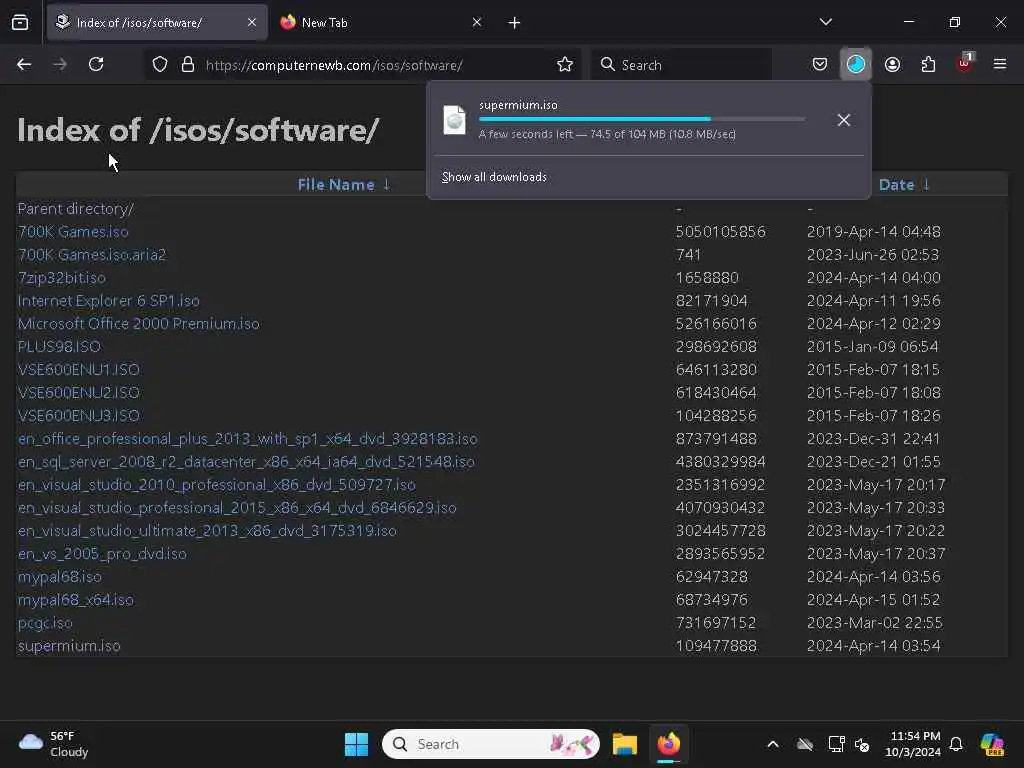Open the Firefox account menu icon
Image resolution: width=1024 pixels, height=768 pixels.
892,64
